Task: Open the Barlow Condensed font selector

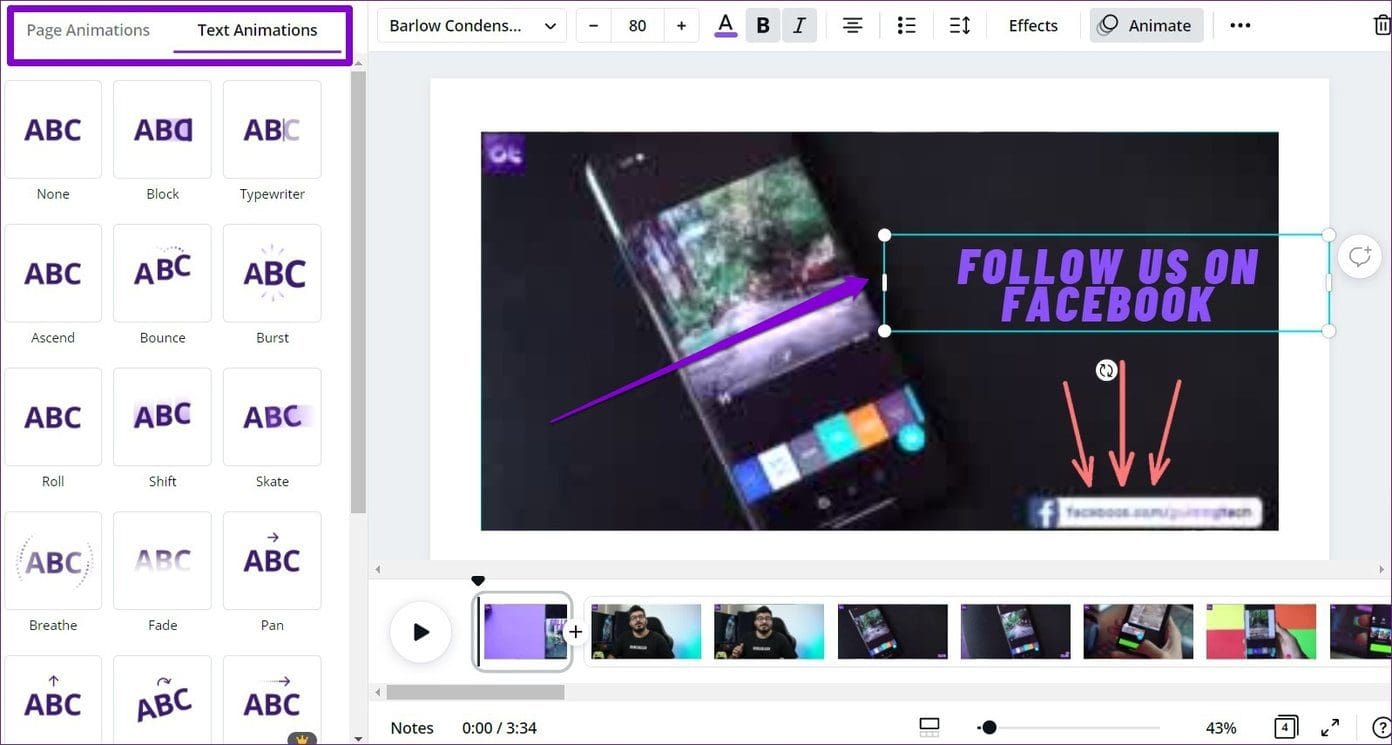Action: [x=471, y=25]
